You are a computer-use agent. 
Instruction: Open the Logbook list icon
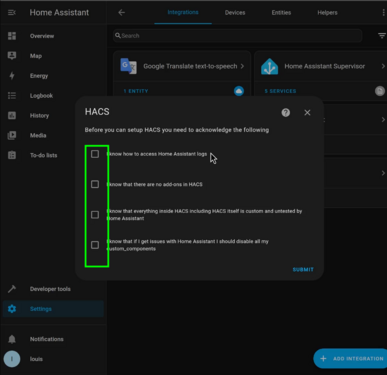[12, 96]
